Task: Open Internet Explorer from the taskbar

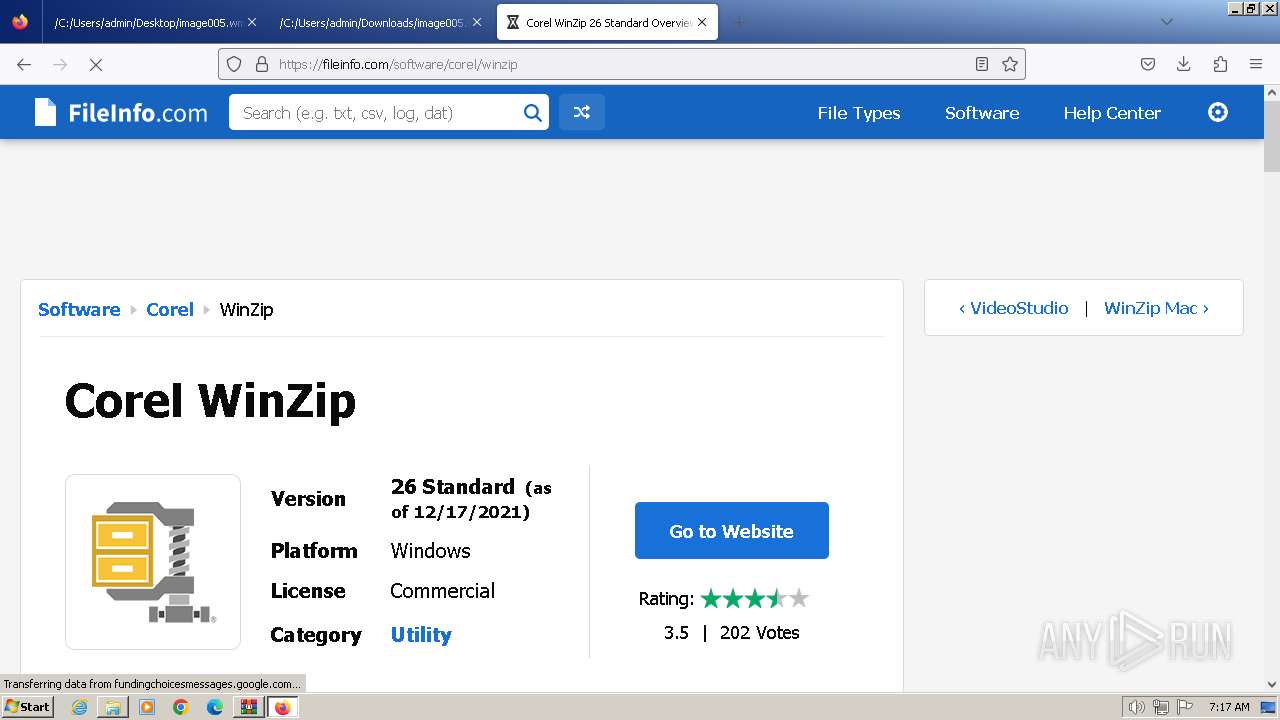Action: click(x=79, y=707)
